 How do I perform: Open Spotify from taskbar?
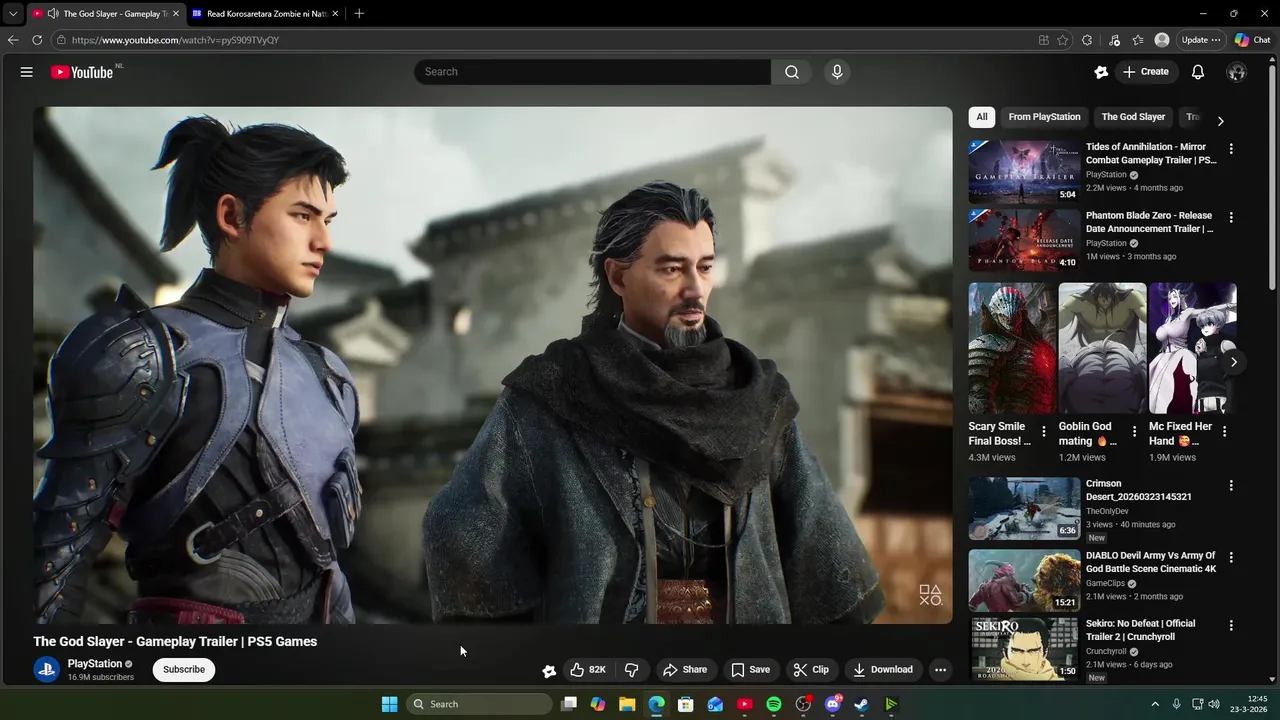click(x=773, y=704)
